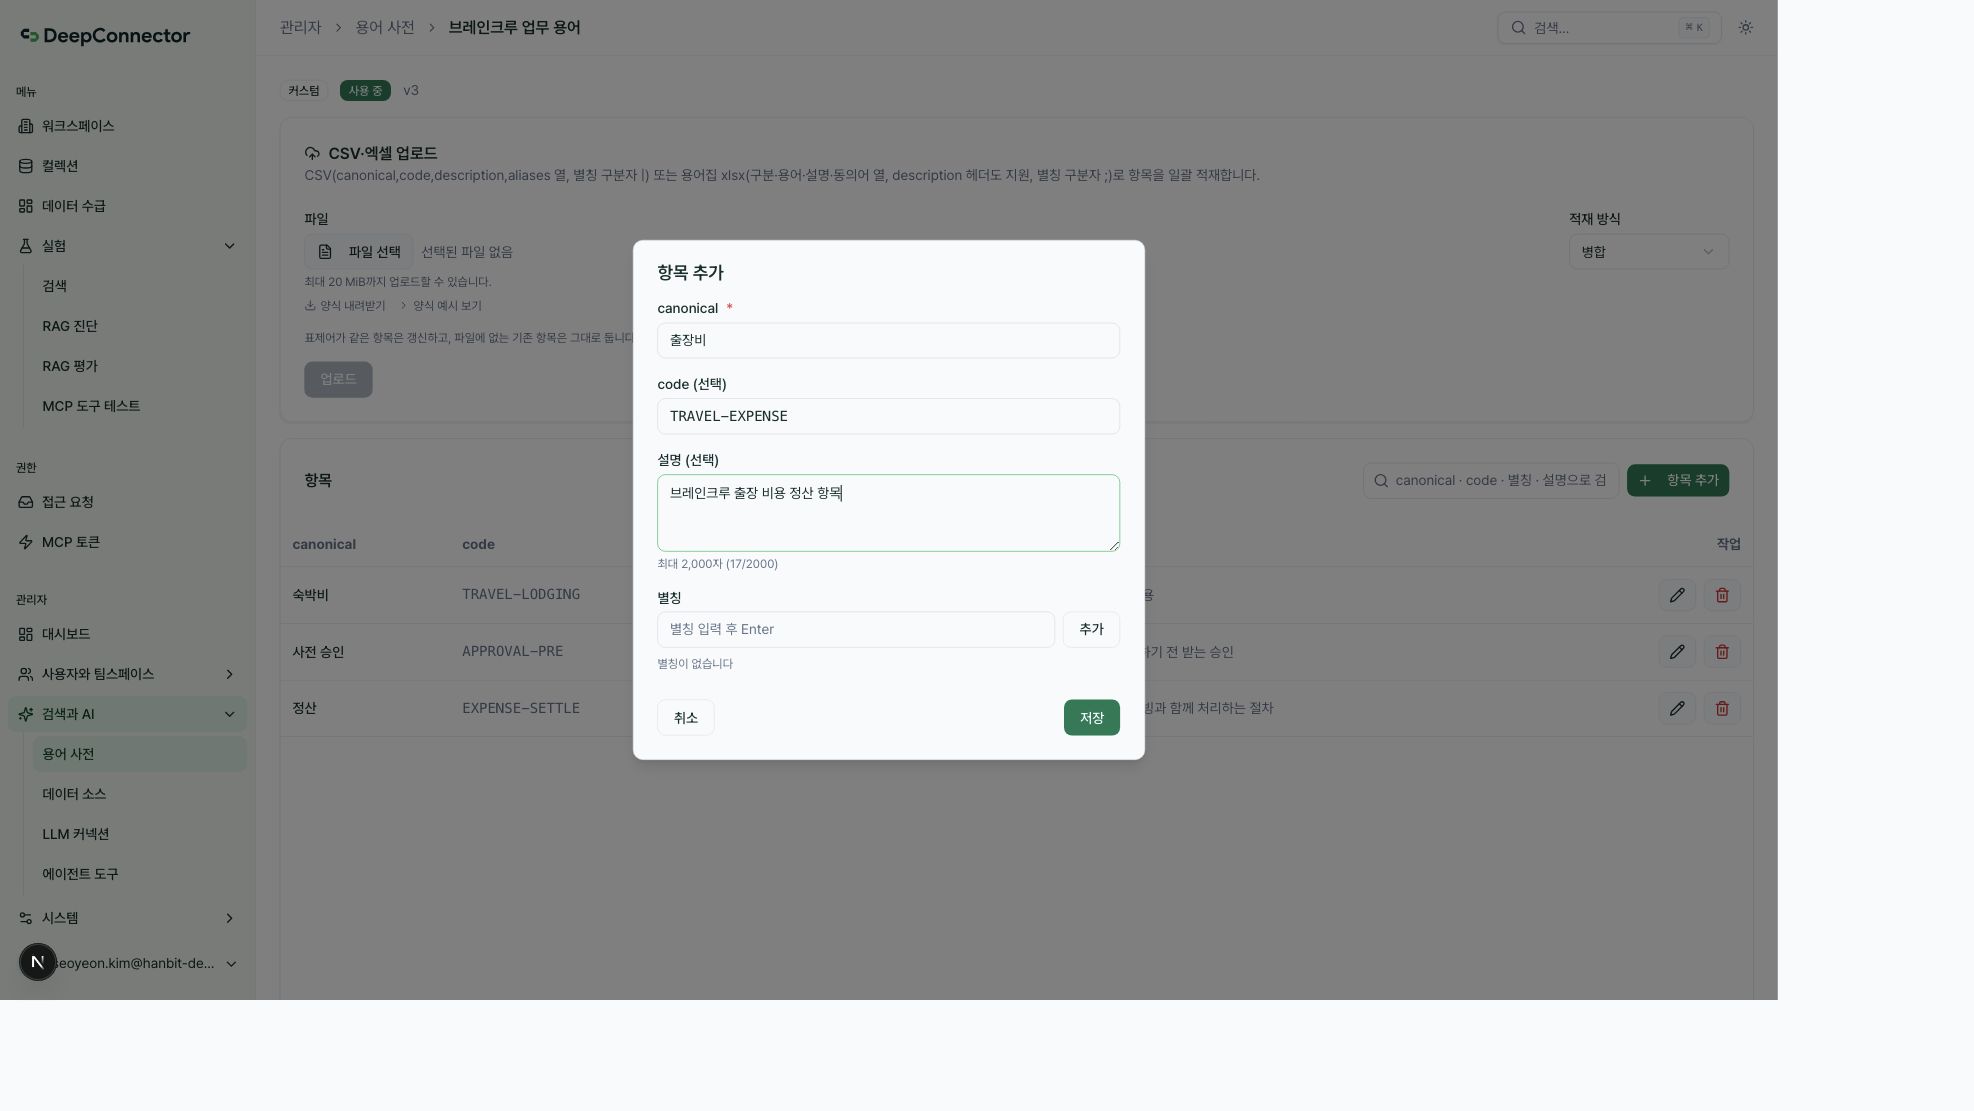Delete the 정산 row with trash icon
This screenshot has width=1974, height=1111.
click(1722, 708)
